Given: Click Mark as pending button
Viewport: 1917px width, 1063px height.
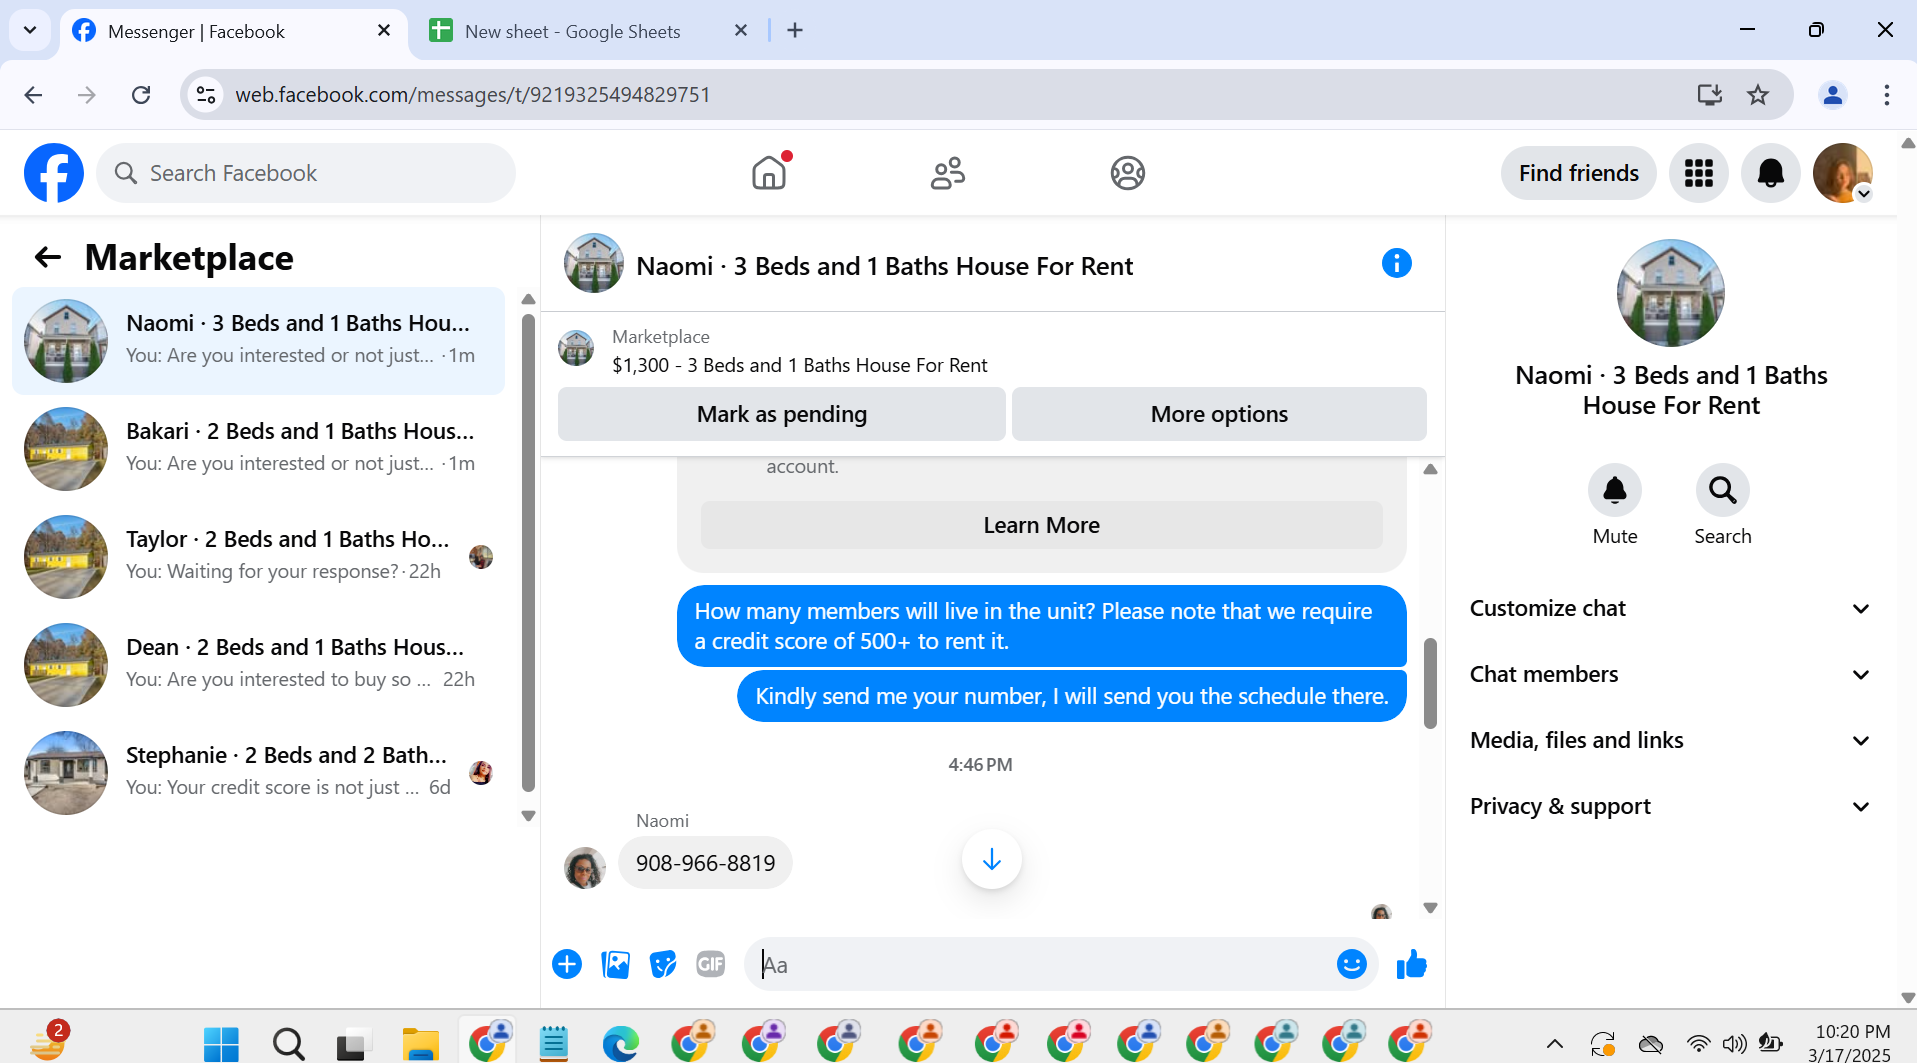Looking at the screenshot, I should tap(782, 414).
